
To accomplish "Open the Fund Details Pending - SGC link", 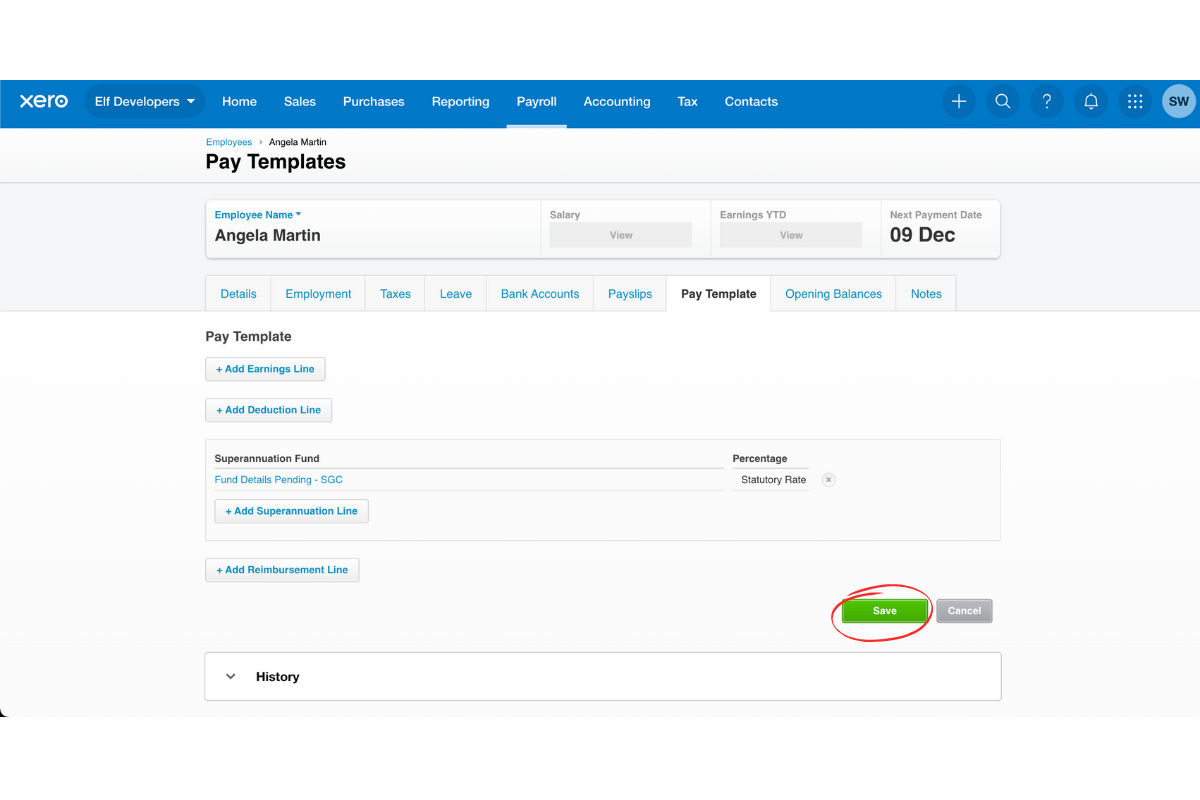I will pos(278,479).
